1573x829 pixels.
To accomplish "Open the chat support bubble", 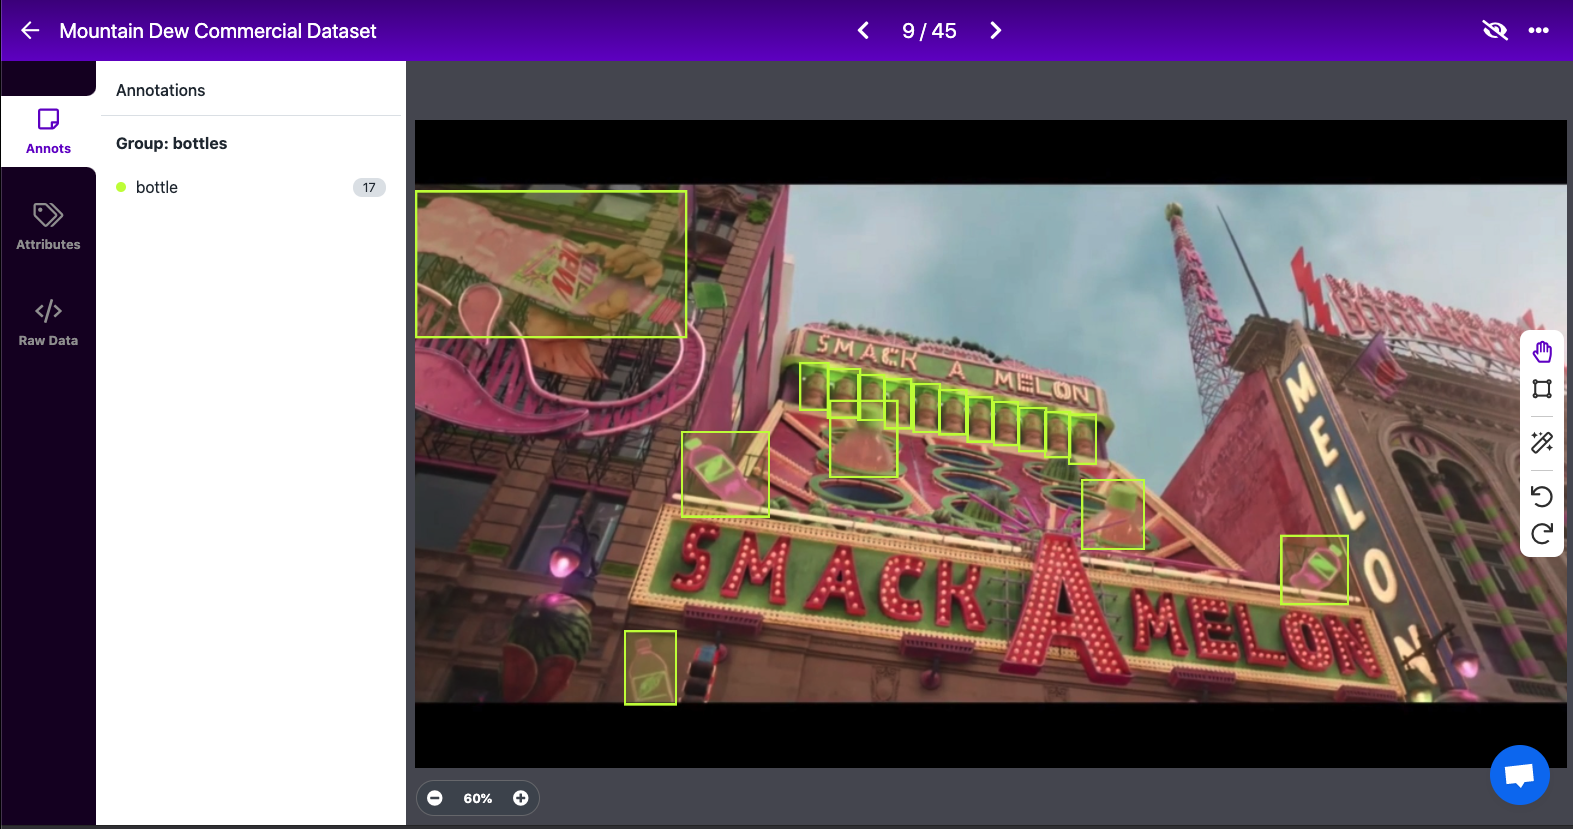I will tap(1519, 775).
